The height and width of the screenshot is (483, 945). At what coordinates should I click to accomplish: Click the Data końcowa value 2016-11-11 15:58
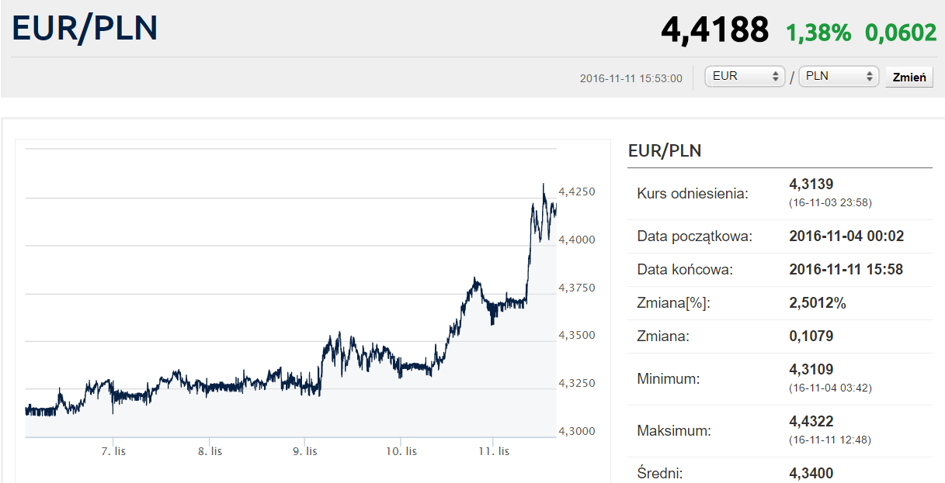[844, 270]
